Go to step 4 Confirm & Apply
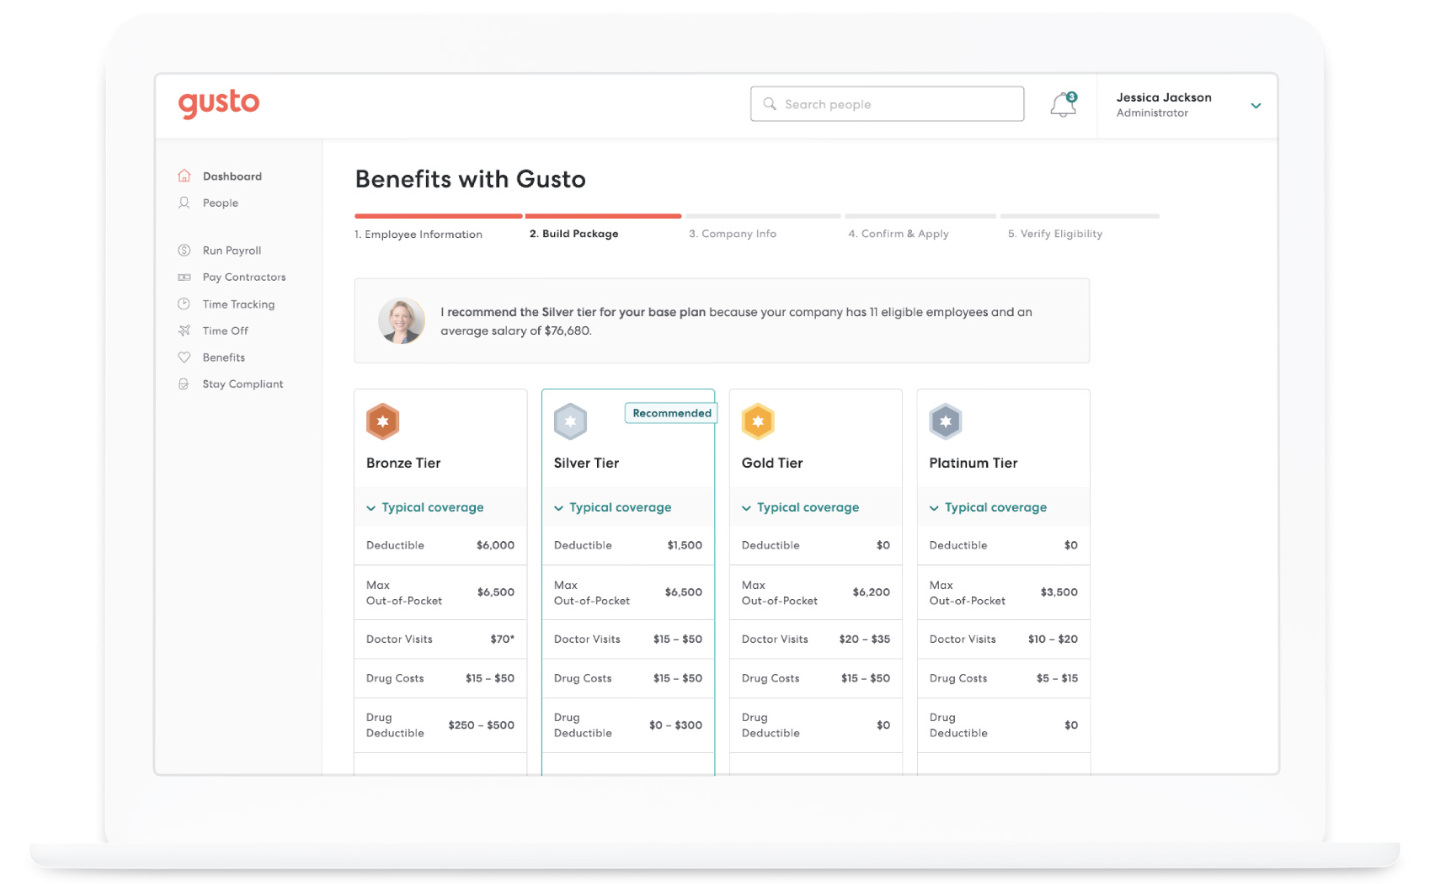 coord(898,234)
